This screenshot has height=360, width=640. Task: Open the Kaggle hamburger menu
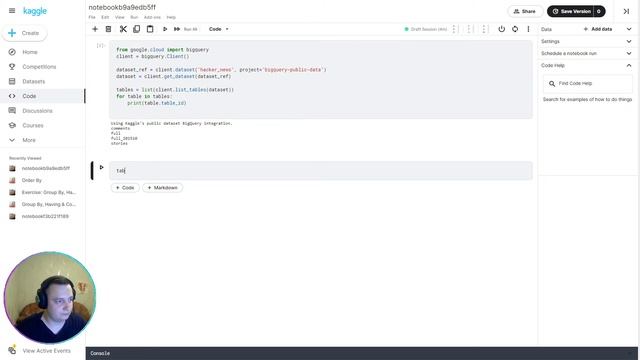(x=12, y=11)
